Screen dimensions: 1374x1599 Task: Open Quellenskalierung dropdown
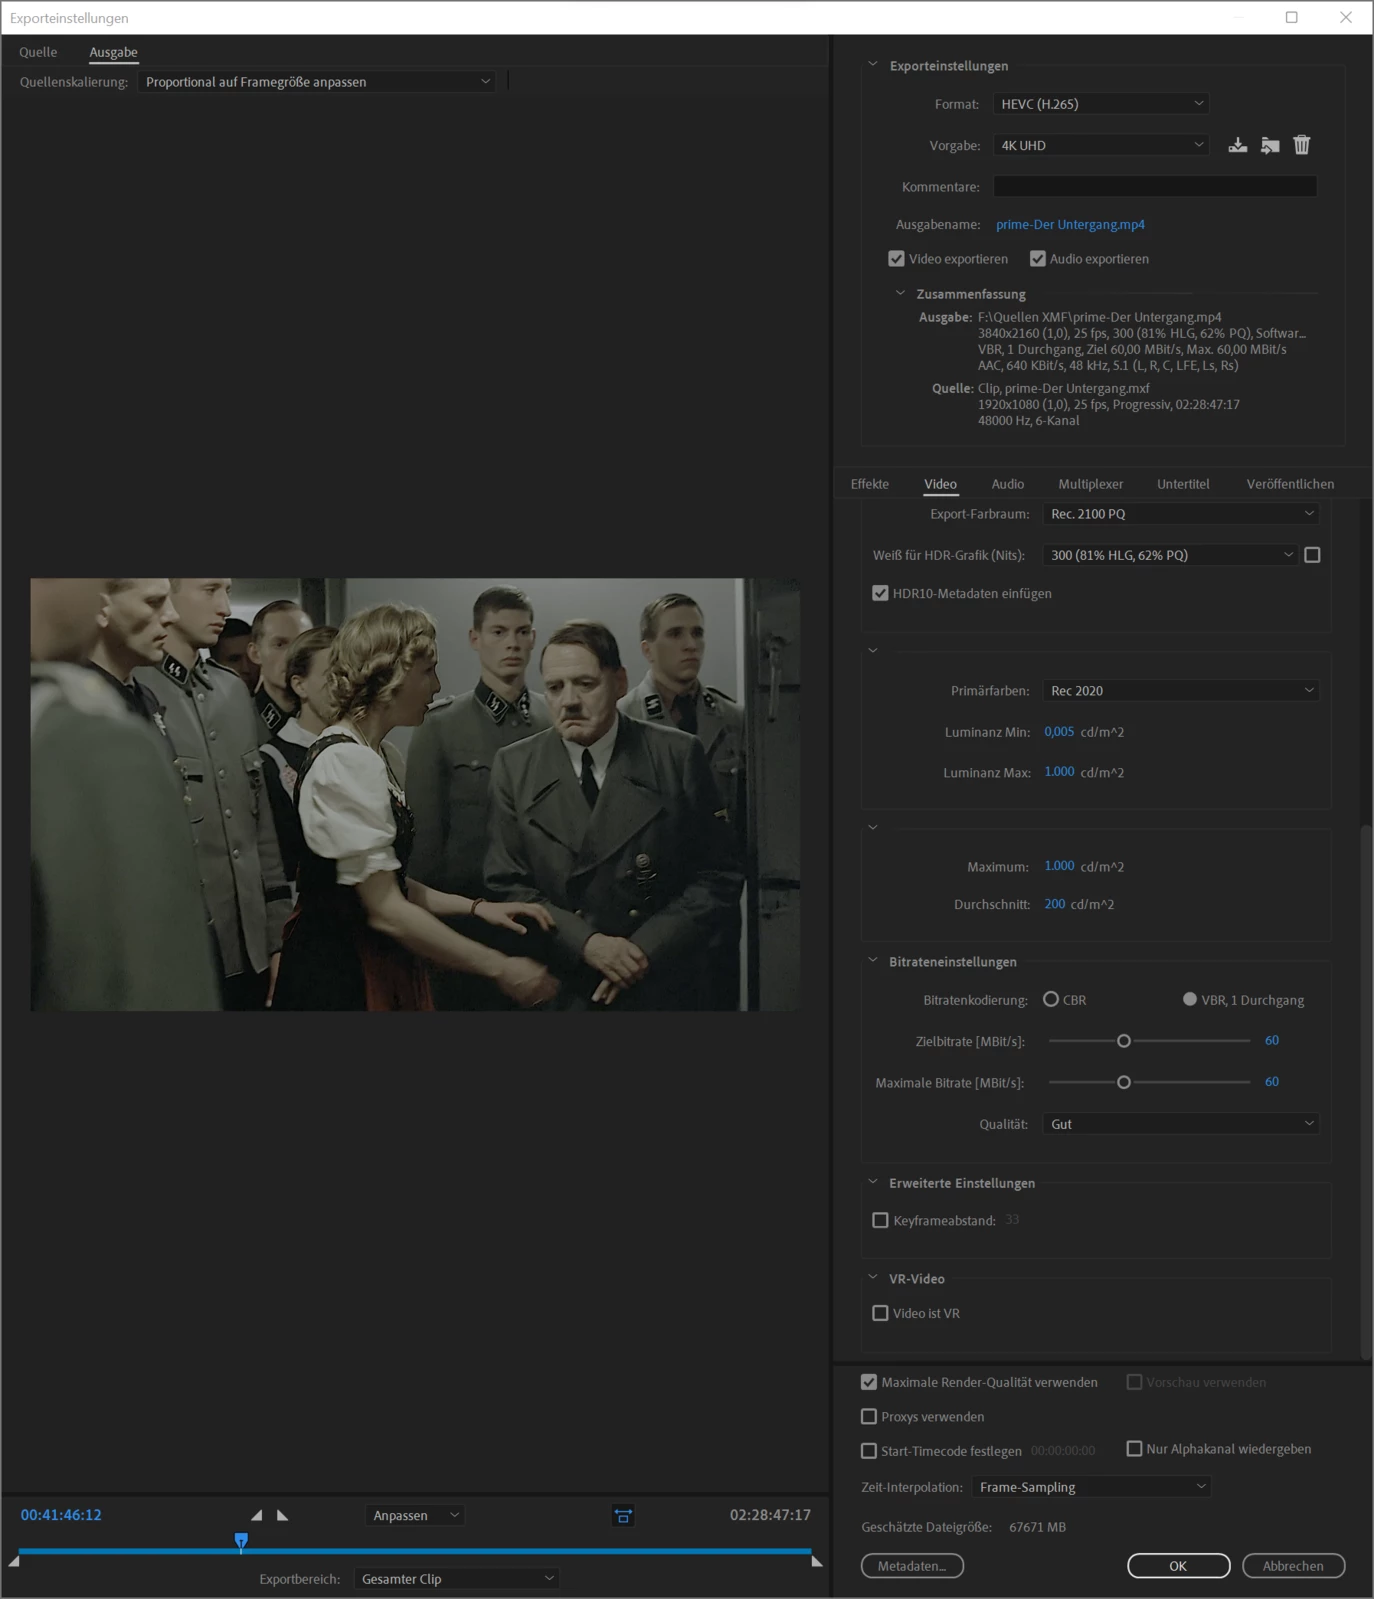tap(317, 82)
